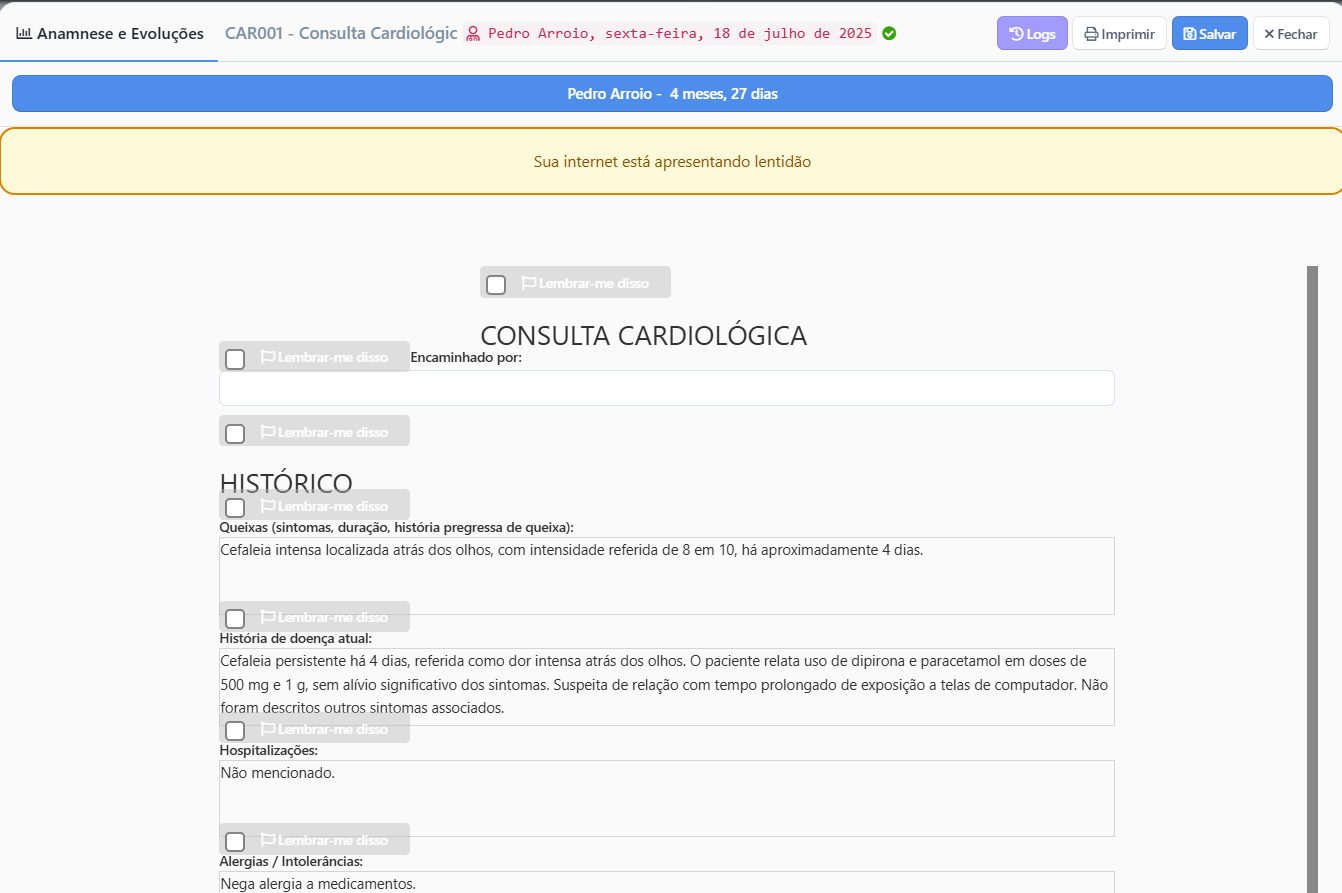1342x893 pixels.
Task: Click the flag icon above Queixas label
Action: tap(268, 506)
